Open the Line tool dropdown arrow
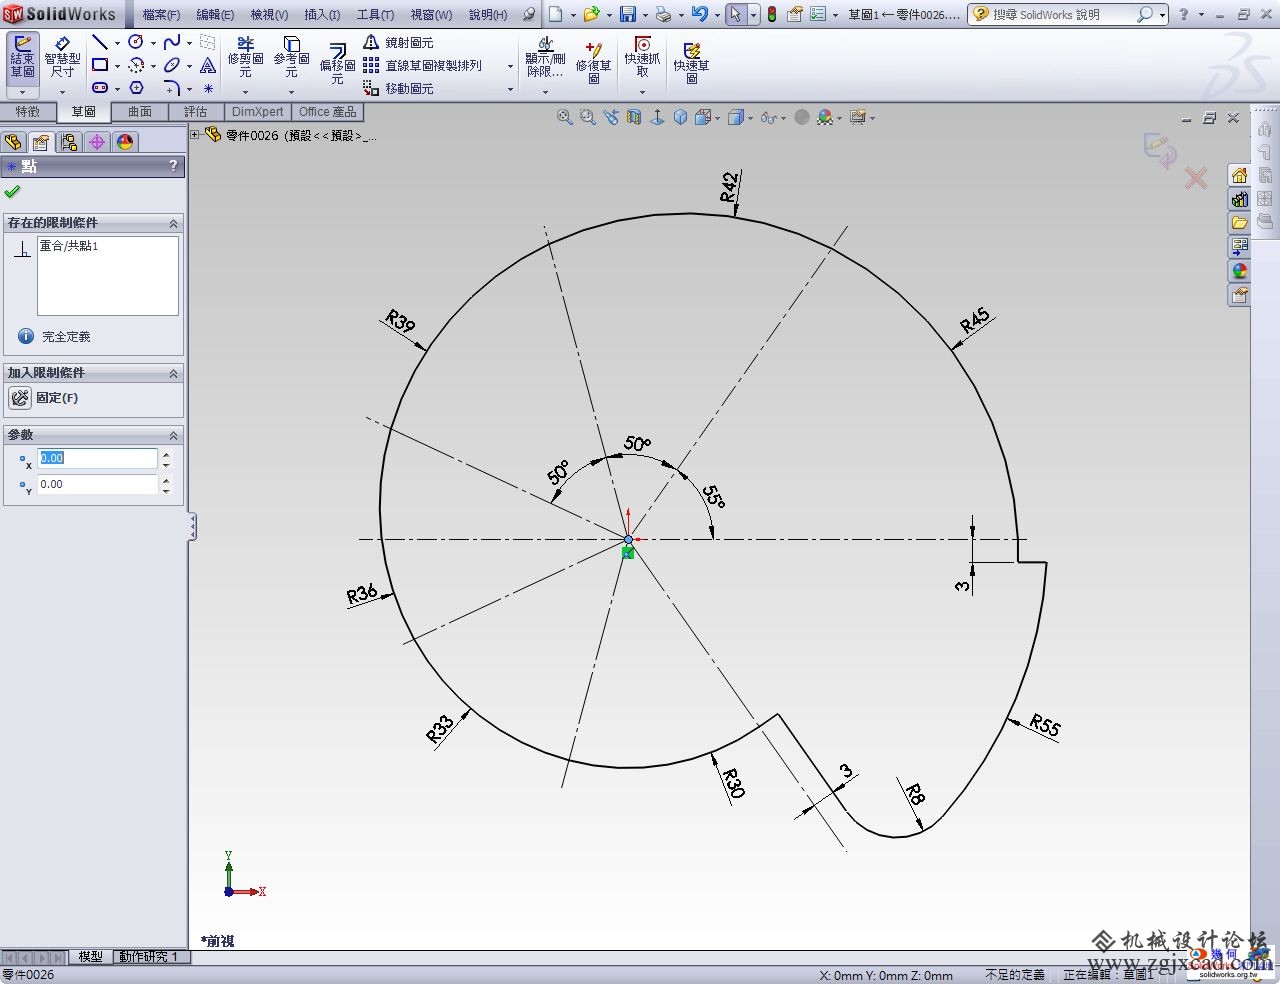Image resolution: width=1280 pixels, height=984 pixels. (117, 42)
